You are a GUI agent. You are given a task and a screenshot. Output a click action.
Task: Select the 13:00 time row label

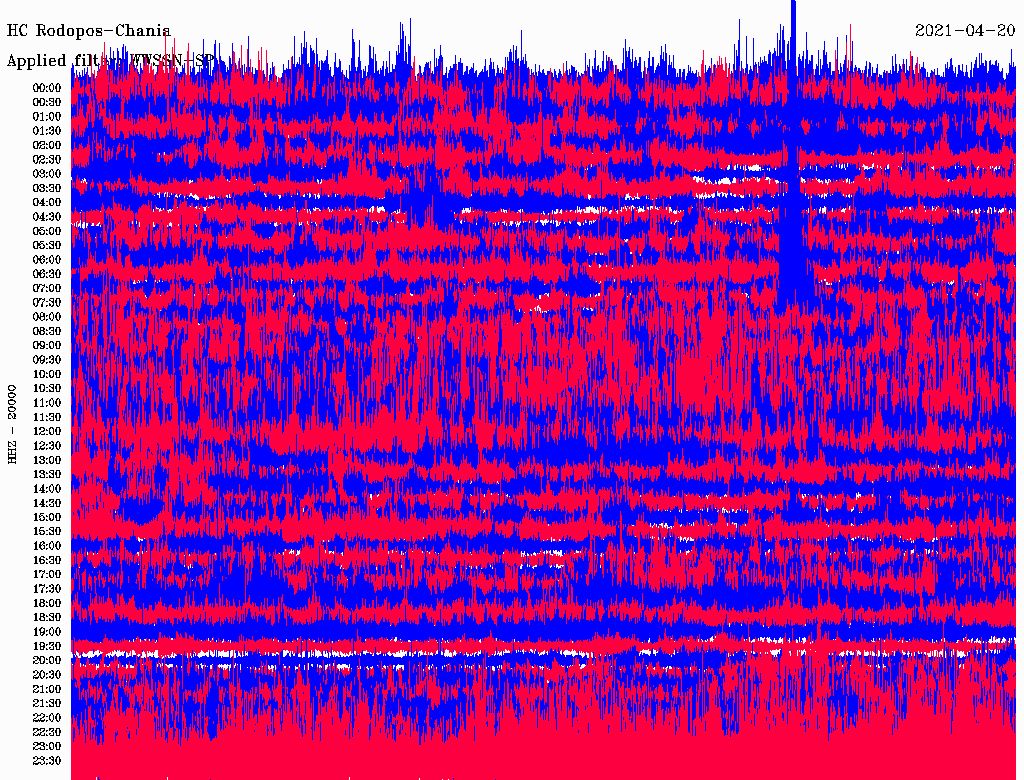(47, 461)
